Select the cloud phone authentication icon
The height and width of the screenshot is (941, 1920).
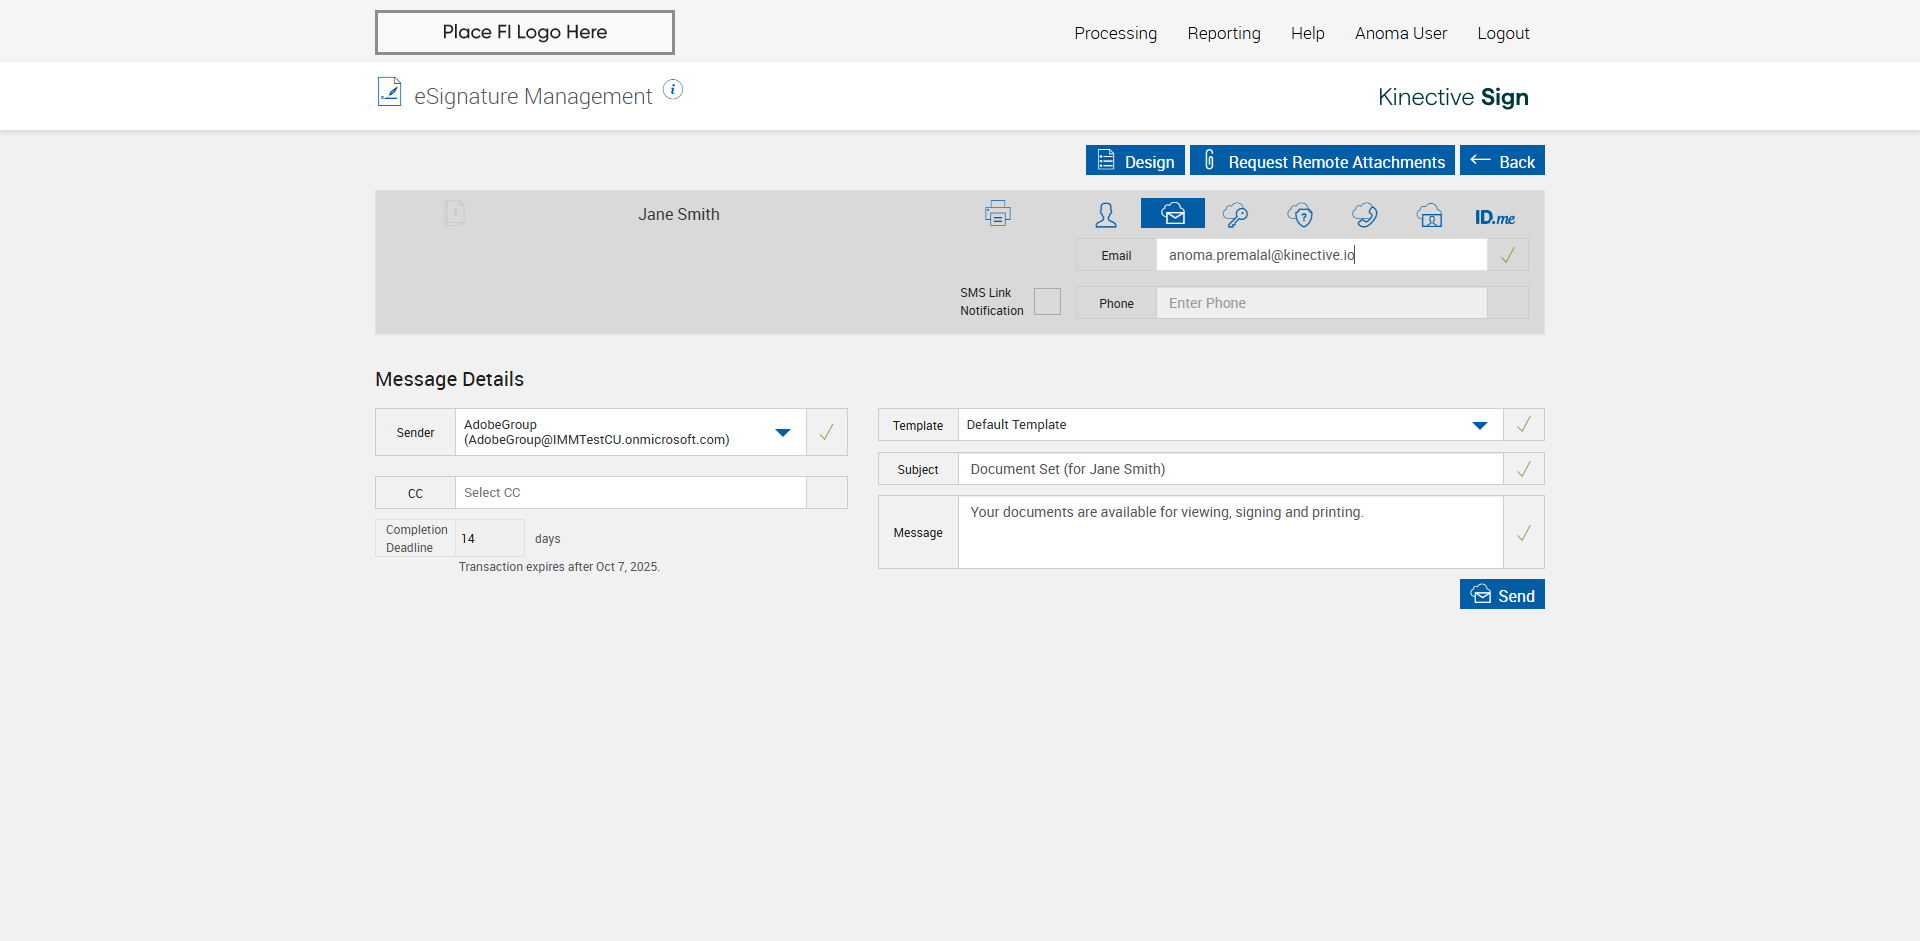point(1364,215)
